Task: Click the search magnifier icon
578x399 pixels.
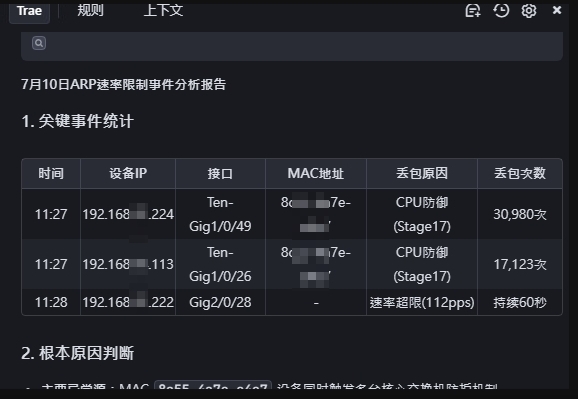Action: (x=39, y=43)
